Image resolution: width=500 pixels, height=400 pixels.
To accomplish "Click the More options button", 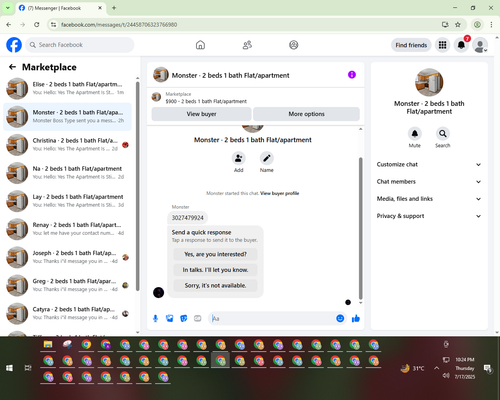I will tap(306, 114).
